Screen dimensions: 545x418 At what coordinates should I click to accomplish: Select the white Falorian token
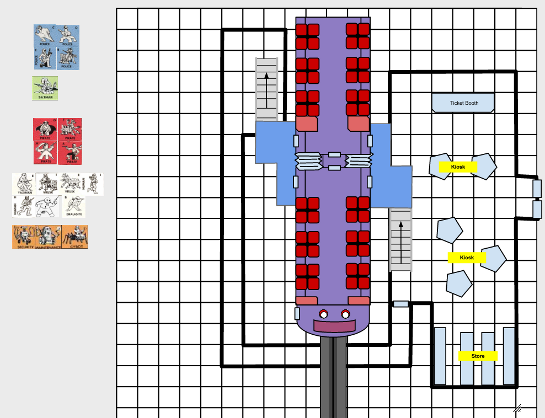coord(24,184)
